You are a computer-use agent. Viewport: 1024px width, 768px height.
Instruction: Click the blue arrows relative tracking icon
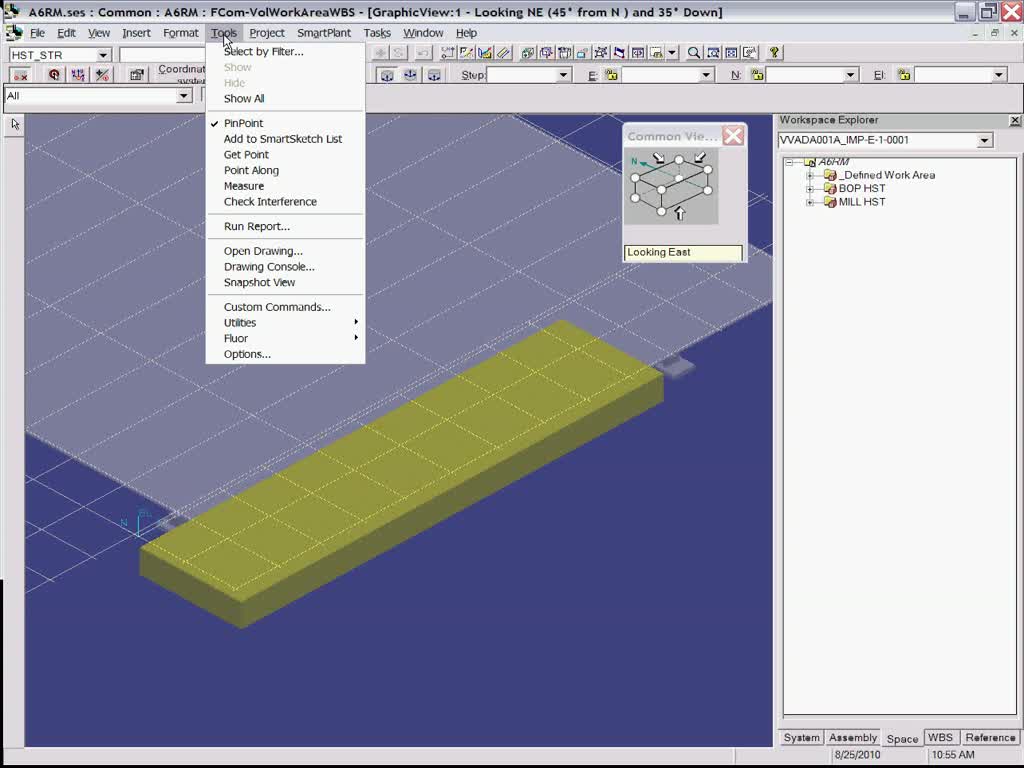click(78, 75)
